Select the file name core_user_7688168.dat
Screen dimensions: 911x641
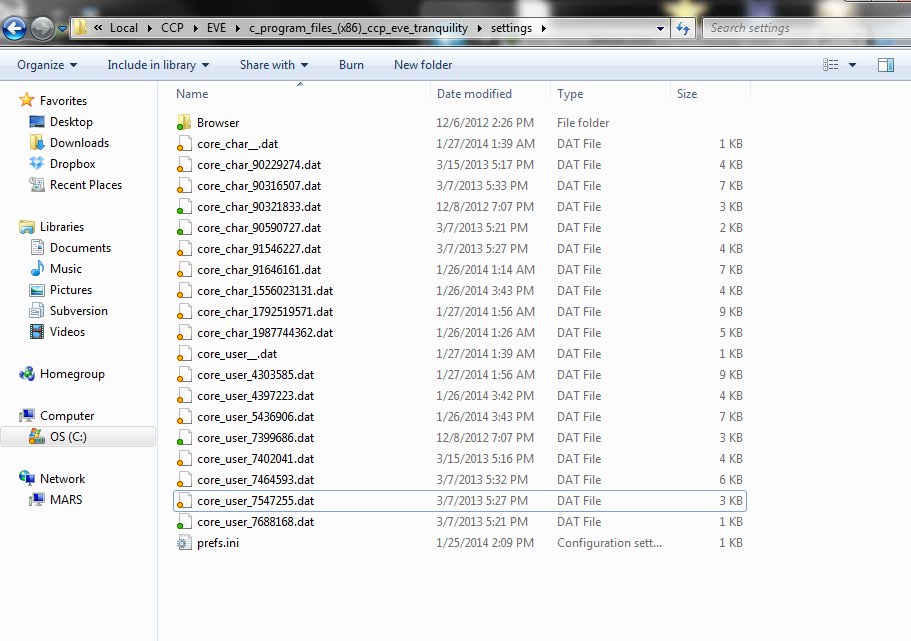[255, 522]
